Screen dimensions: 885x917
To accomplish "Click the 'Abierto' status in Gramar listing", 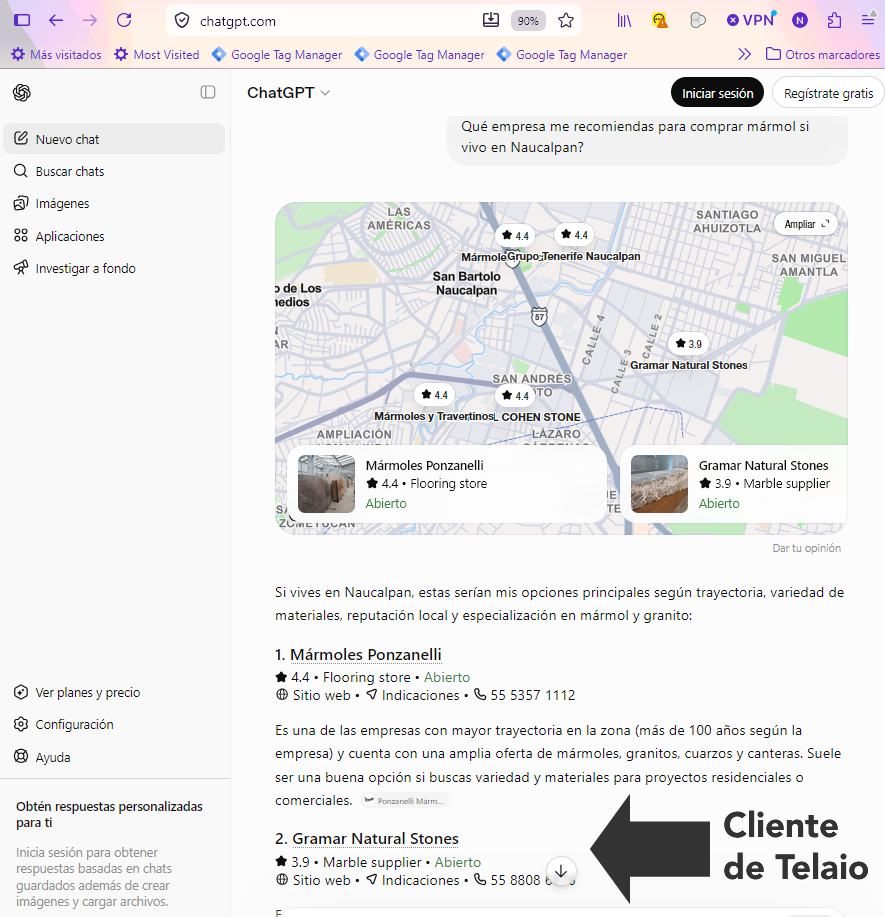I will click(457, 862).
